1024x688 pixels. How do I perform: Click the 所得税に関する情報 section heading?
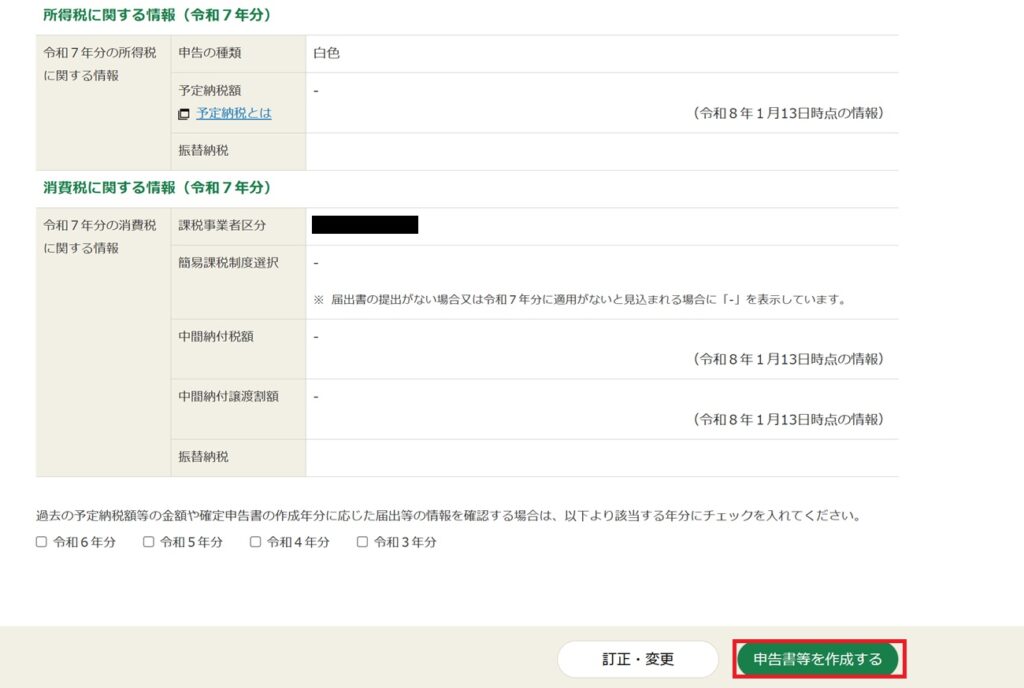(x=157, y=15)
